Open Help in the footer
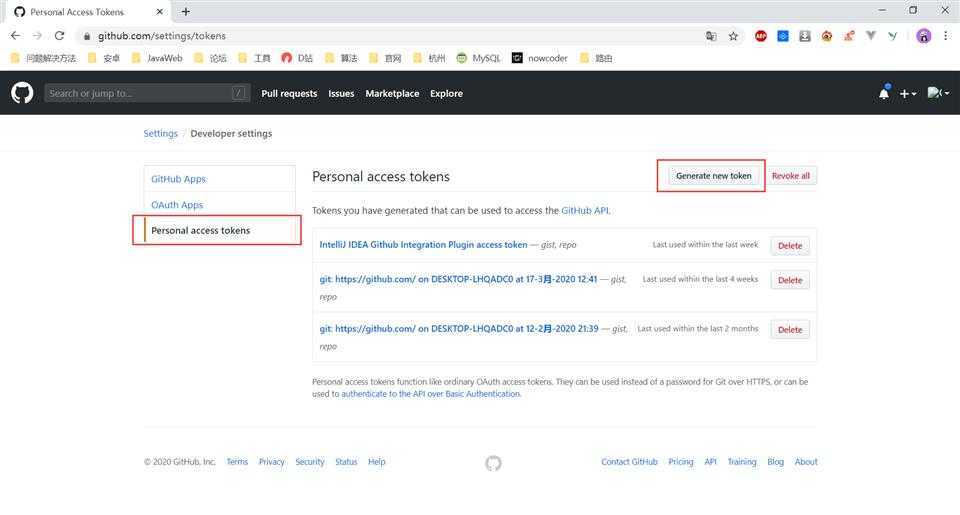 pos(377,462)
